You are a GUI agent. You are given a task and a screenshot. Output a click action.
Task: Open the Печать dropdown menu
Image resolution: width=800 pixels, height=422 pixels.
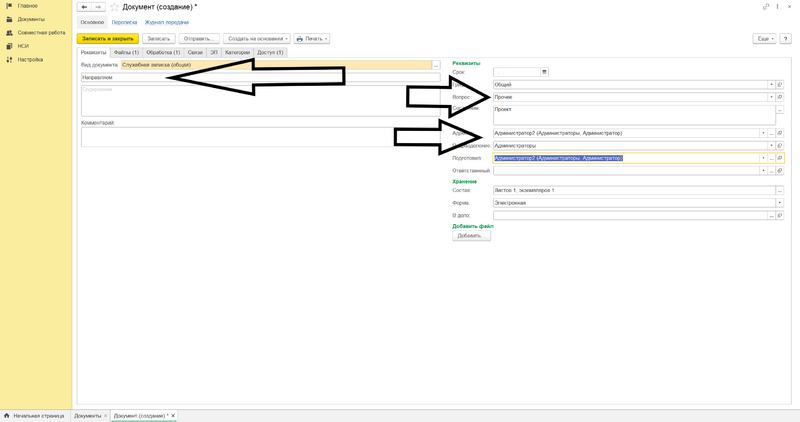(312, 39)
